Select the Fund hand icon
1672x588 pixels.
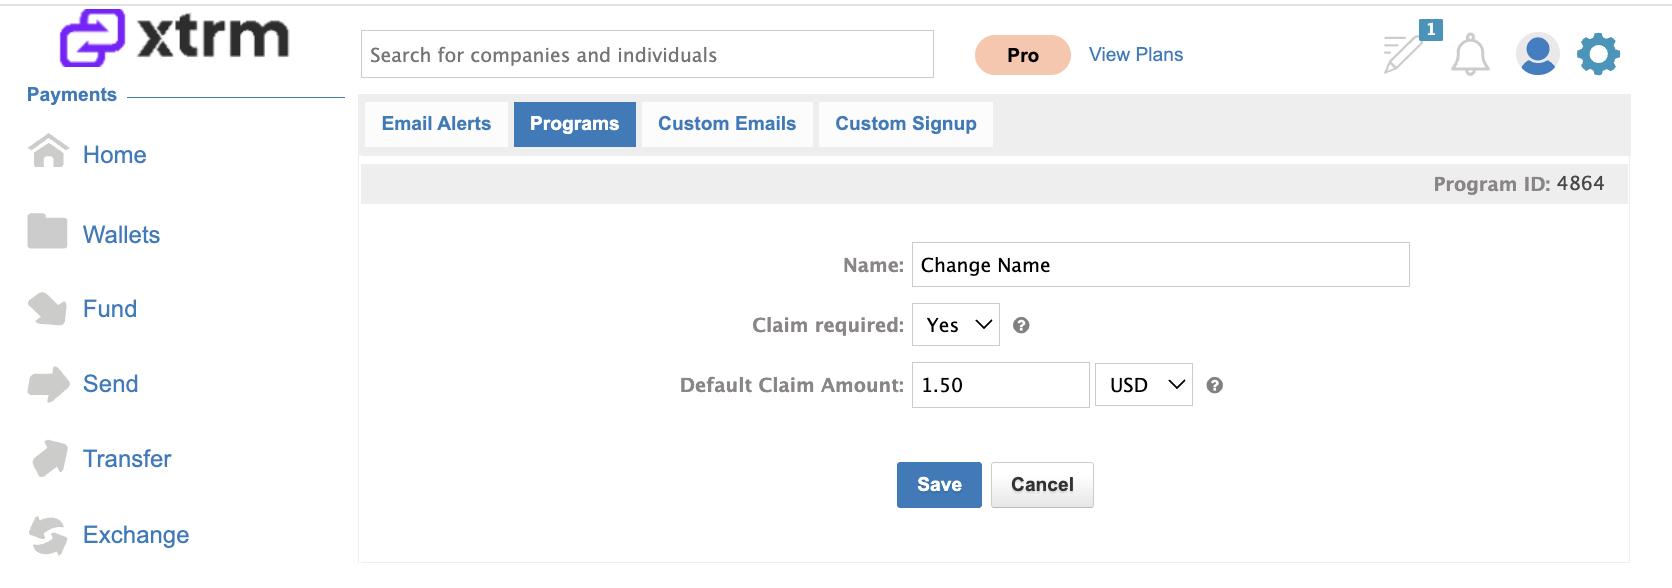[47, 308]
